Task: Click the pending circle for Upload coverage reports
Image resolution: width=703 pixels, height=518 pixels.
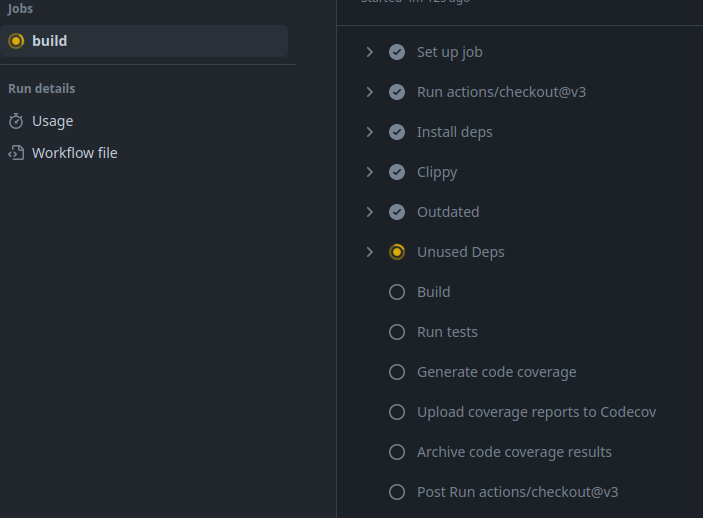Action: [x=397, y=412]
